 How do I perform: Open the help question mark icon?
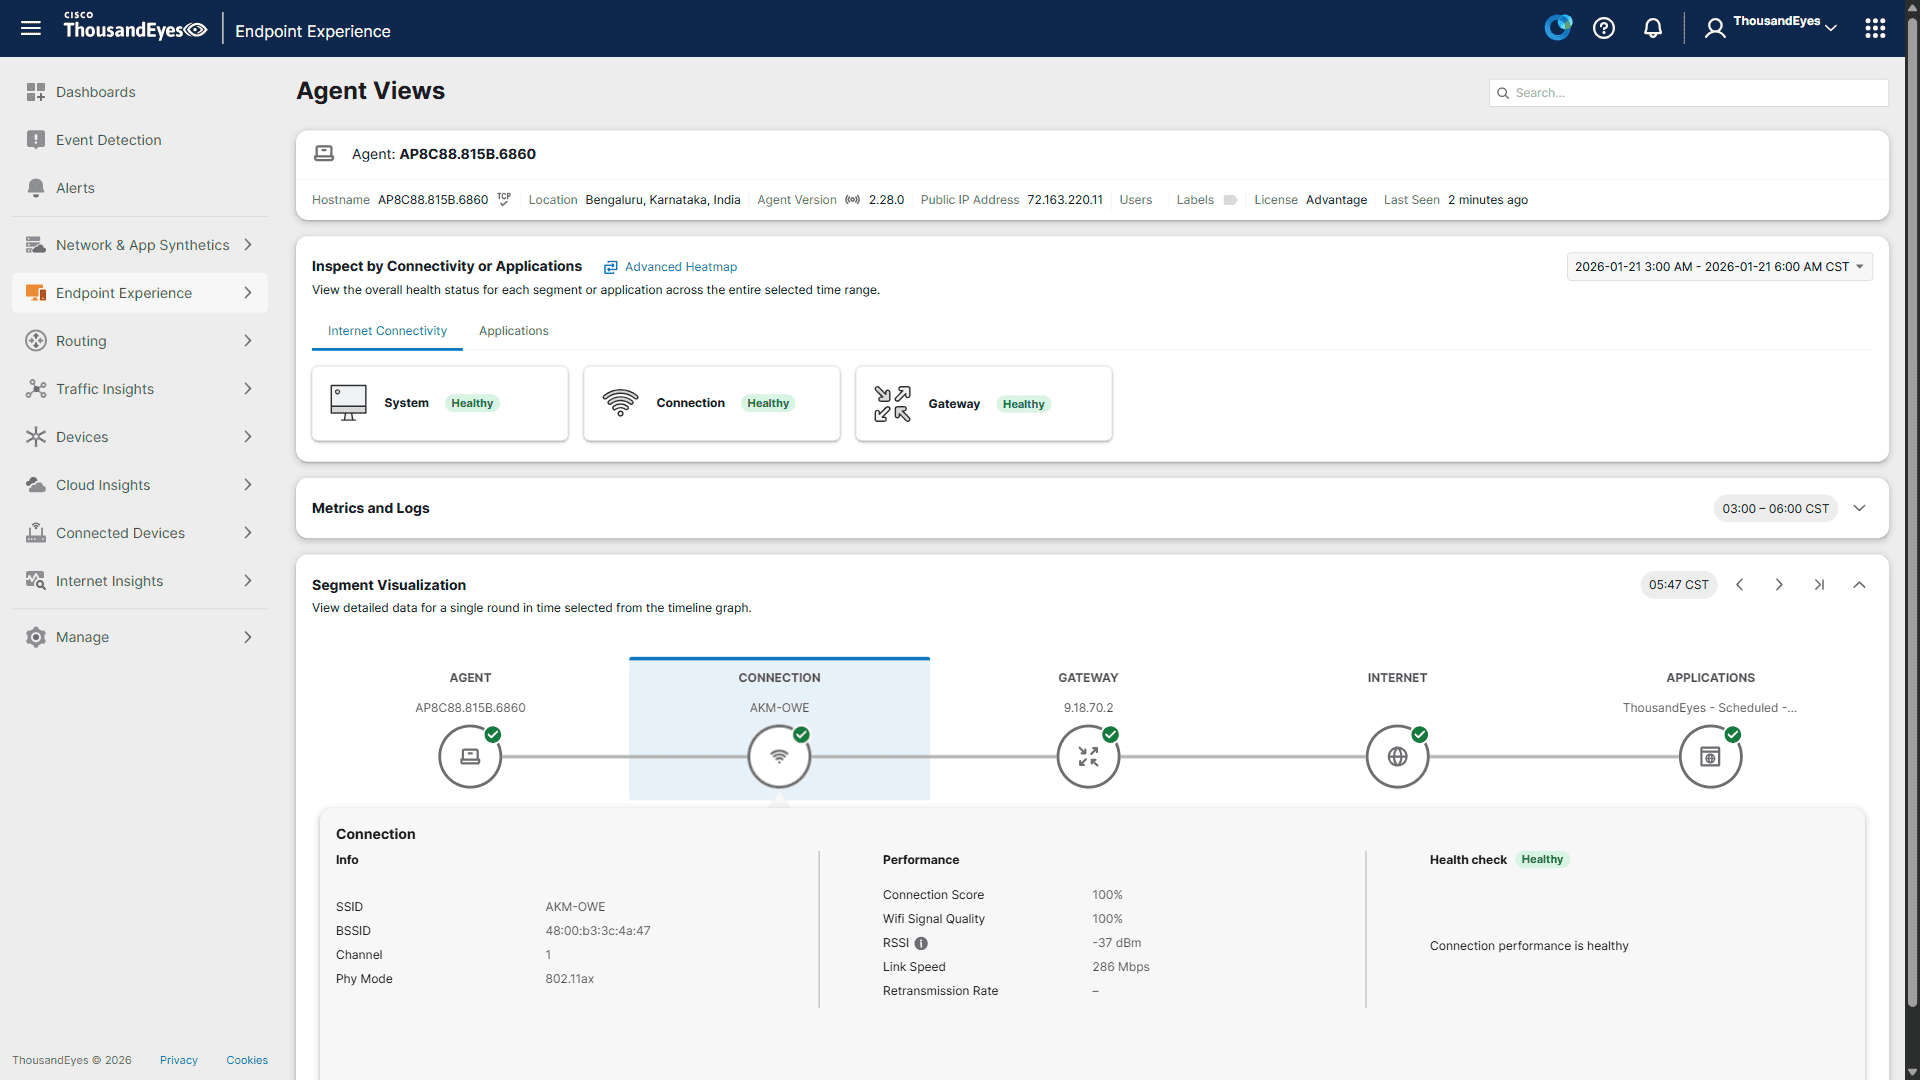point(1604,28)
